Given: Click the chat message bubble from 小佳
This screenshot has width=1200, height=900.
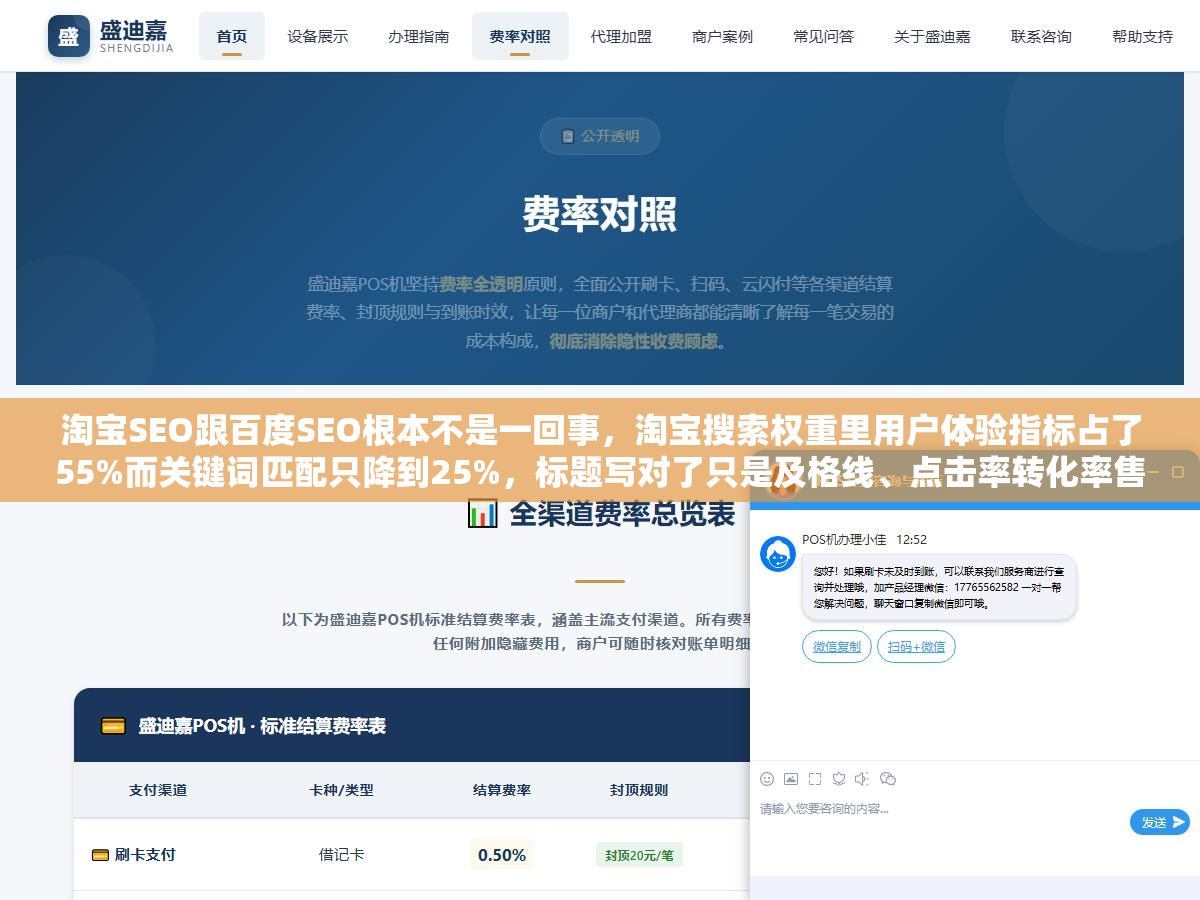Looking at the screenshot, I should [x=939, y=587].
